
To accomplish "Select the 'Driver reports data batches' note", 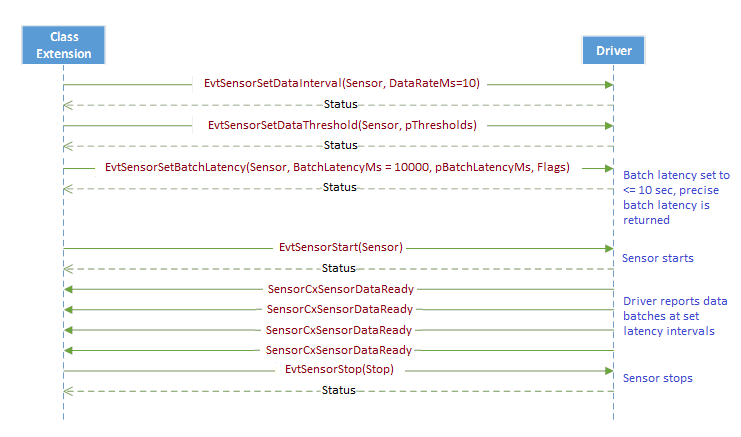I will pos(675,316).
